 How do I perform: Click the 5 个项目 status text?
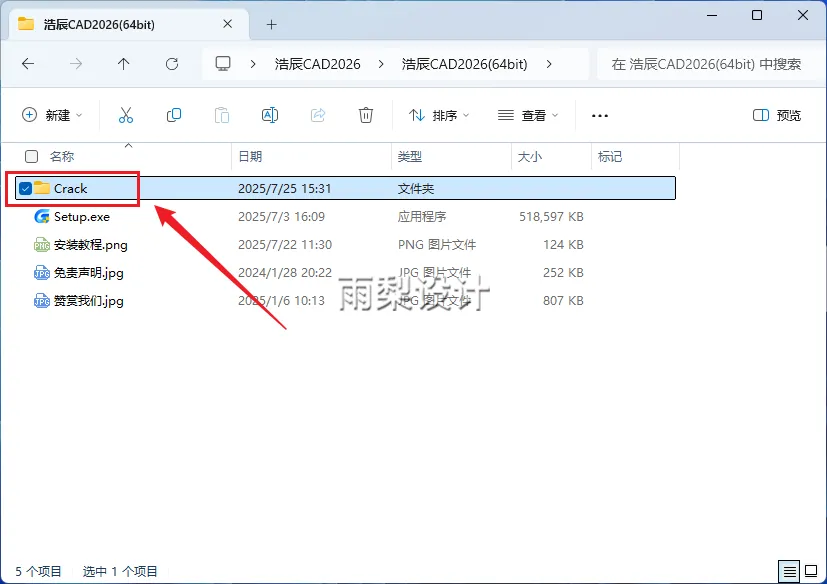[x=38, y=571]
